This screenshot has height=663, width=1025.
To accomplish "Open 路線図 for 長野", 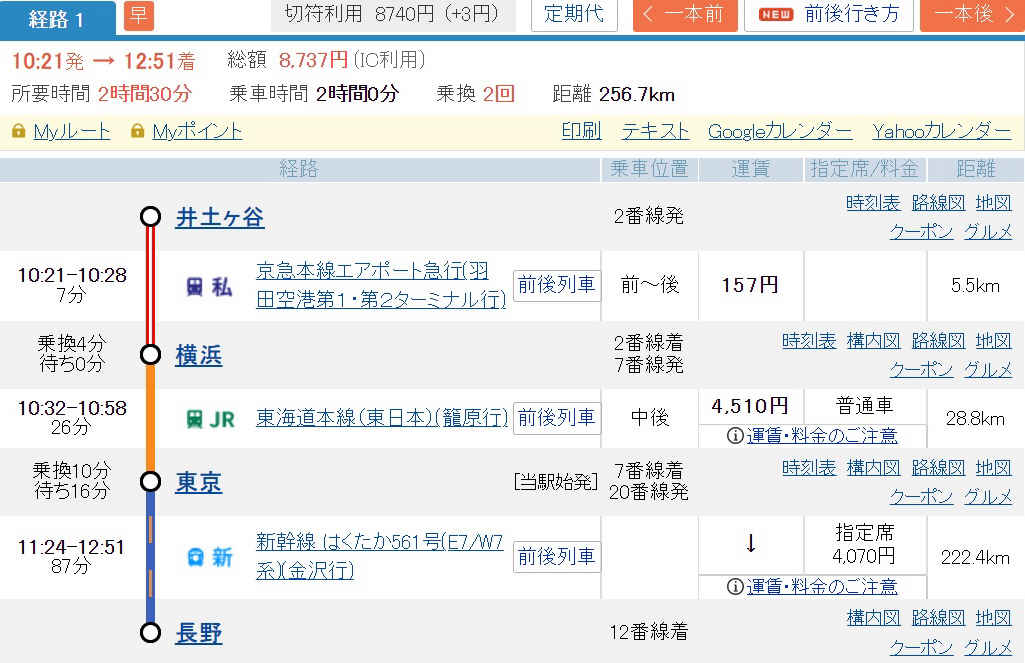I will 938,617.
